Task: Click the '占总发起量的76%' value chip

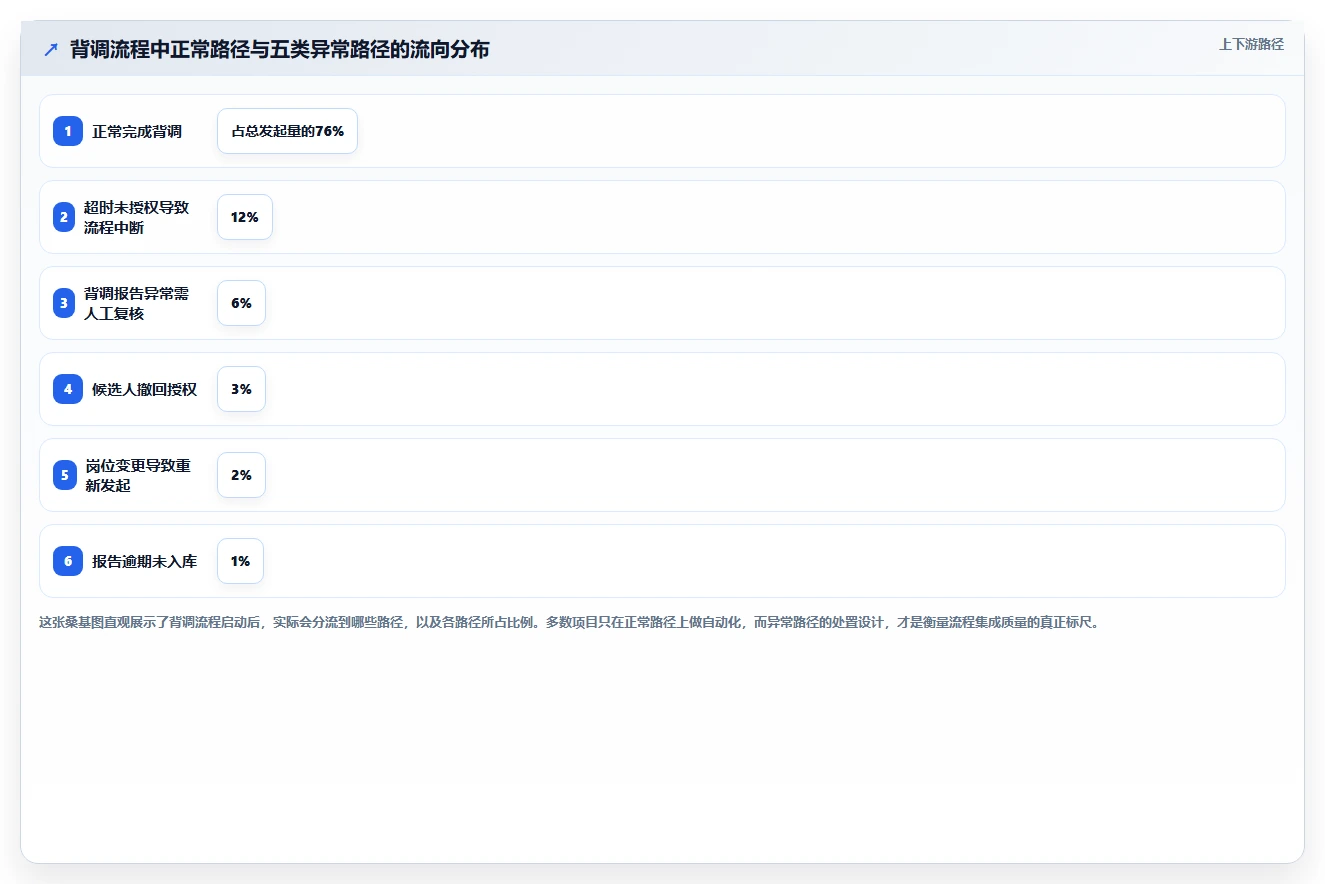Action: click(x=287, y=131)
